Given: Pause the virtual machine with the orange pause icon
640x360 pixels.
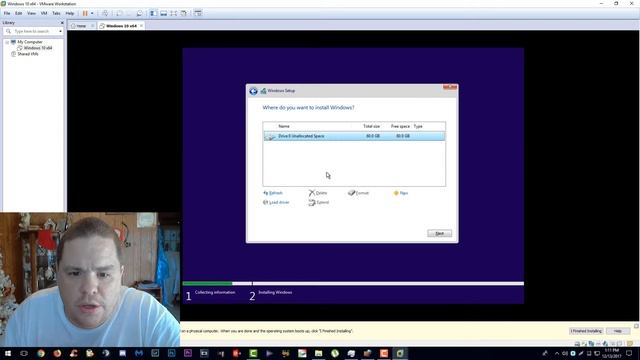Looking at the screenshot, I should click(85, 13).
